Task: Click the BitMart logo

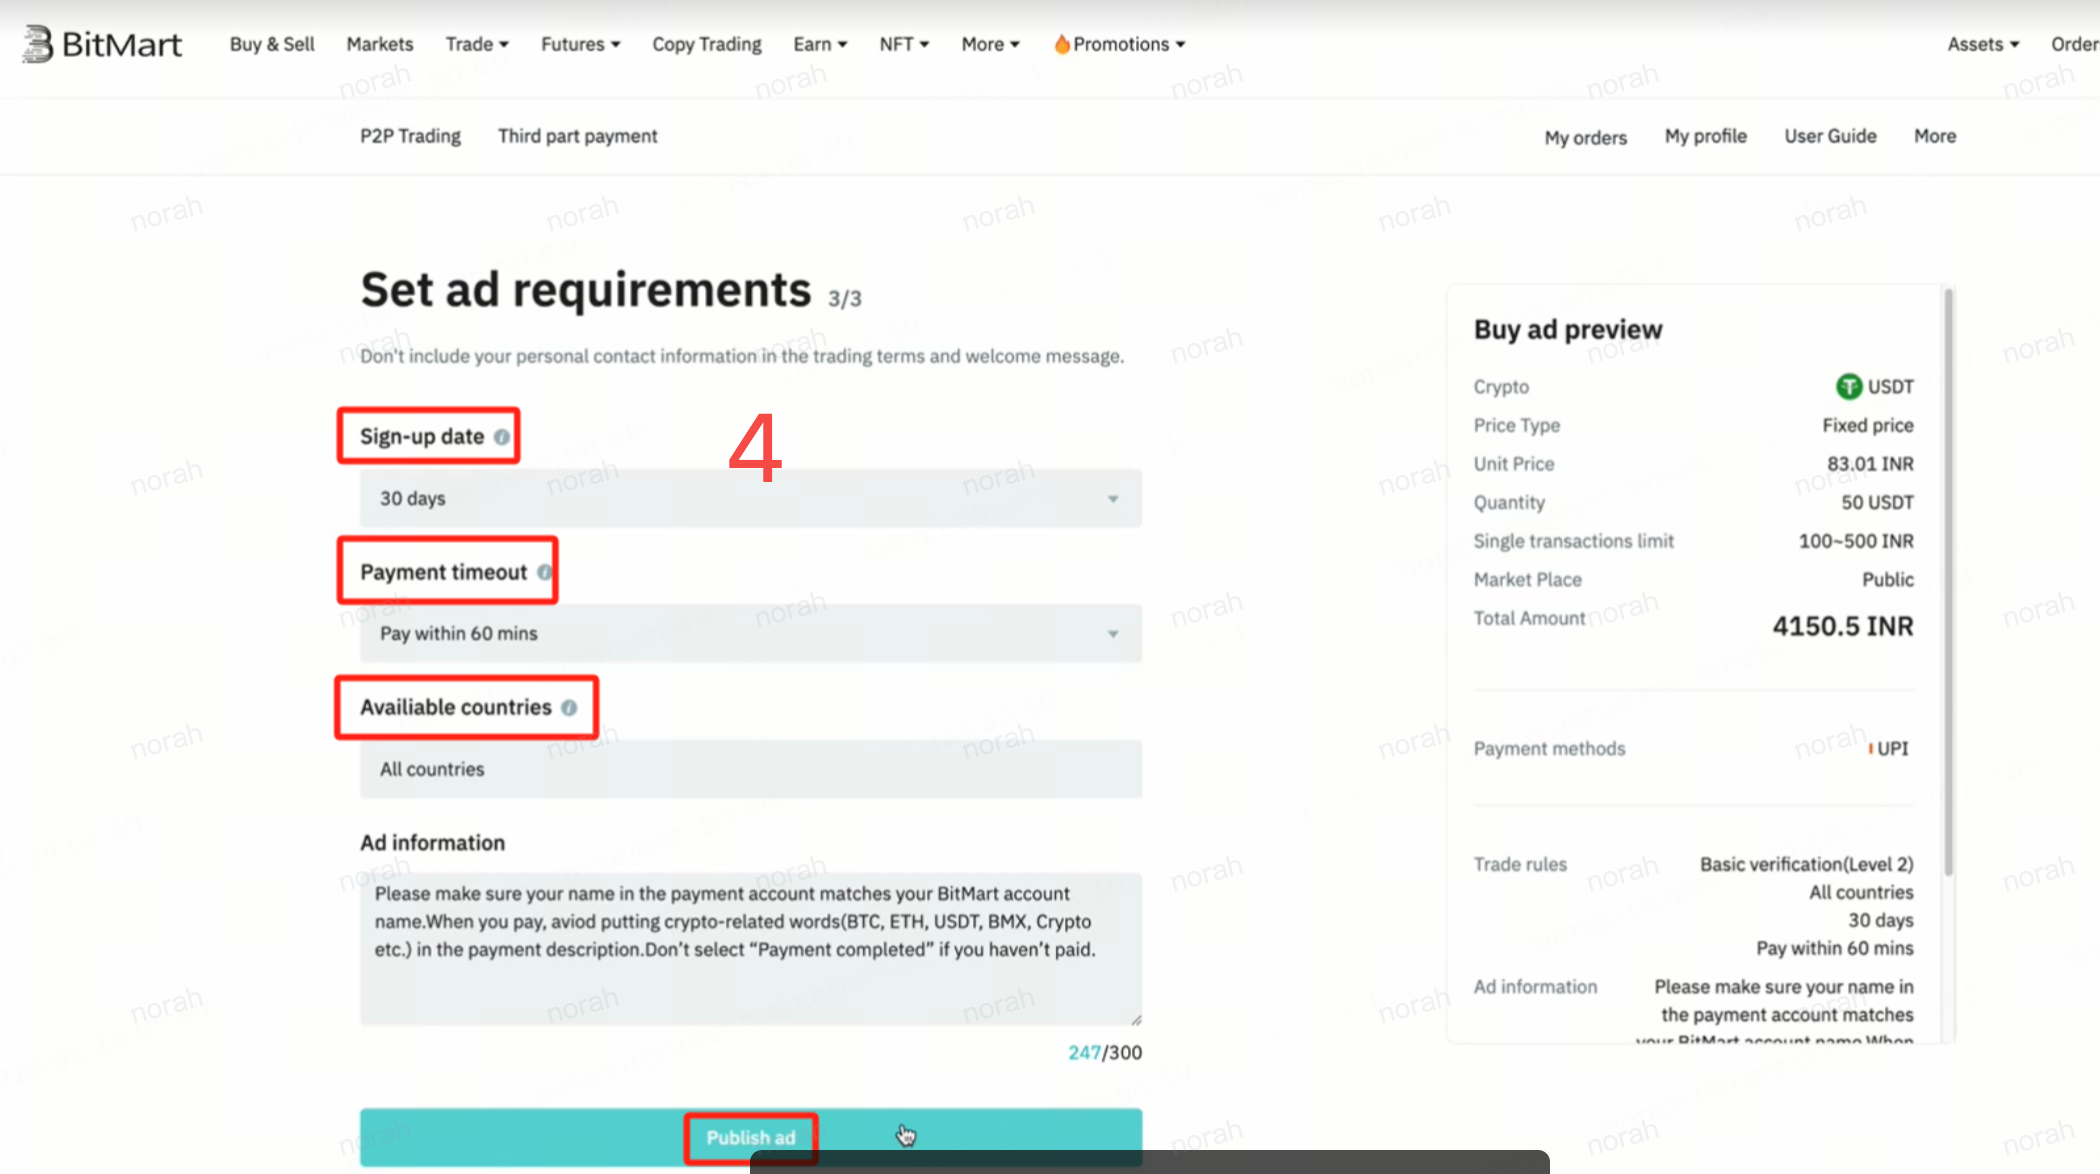Action: pos(102,44)
